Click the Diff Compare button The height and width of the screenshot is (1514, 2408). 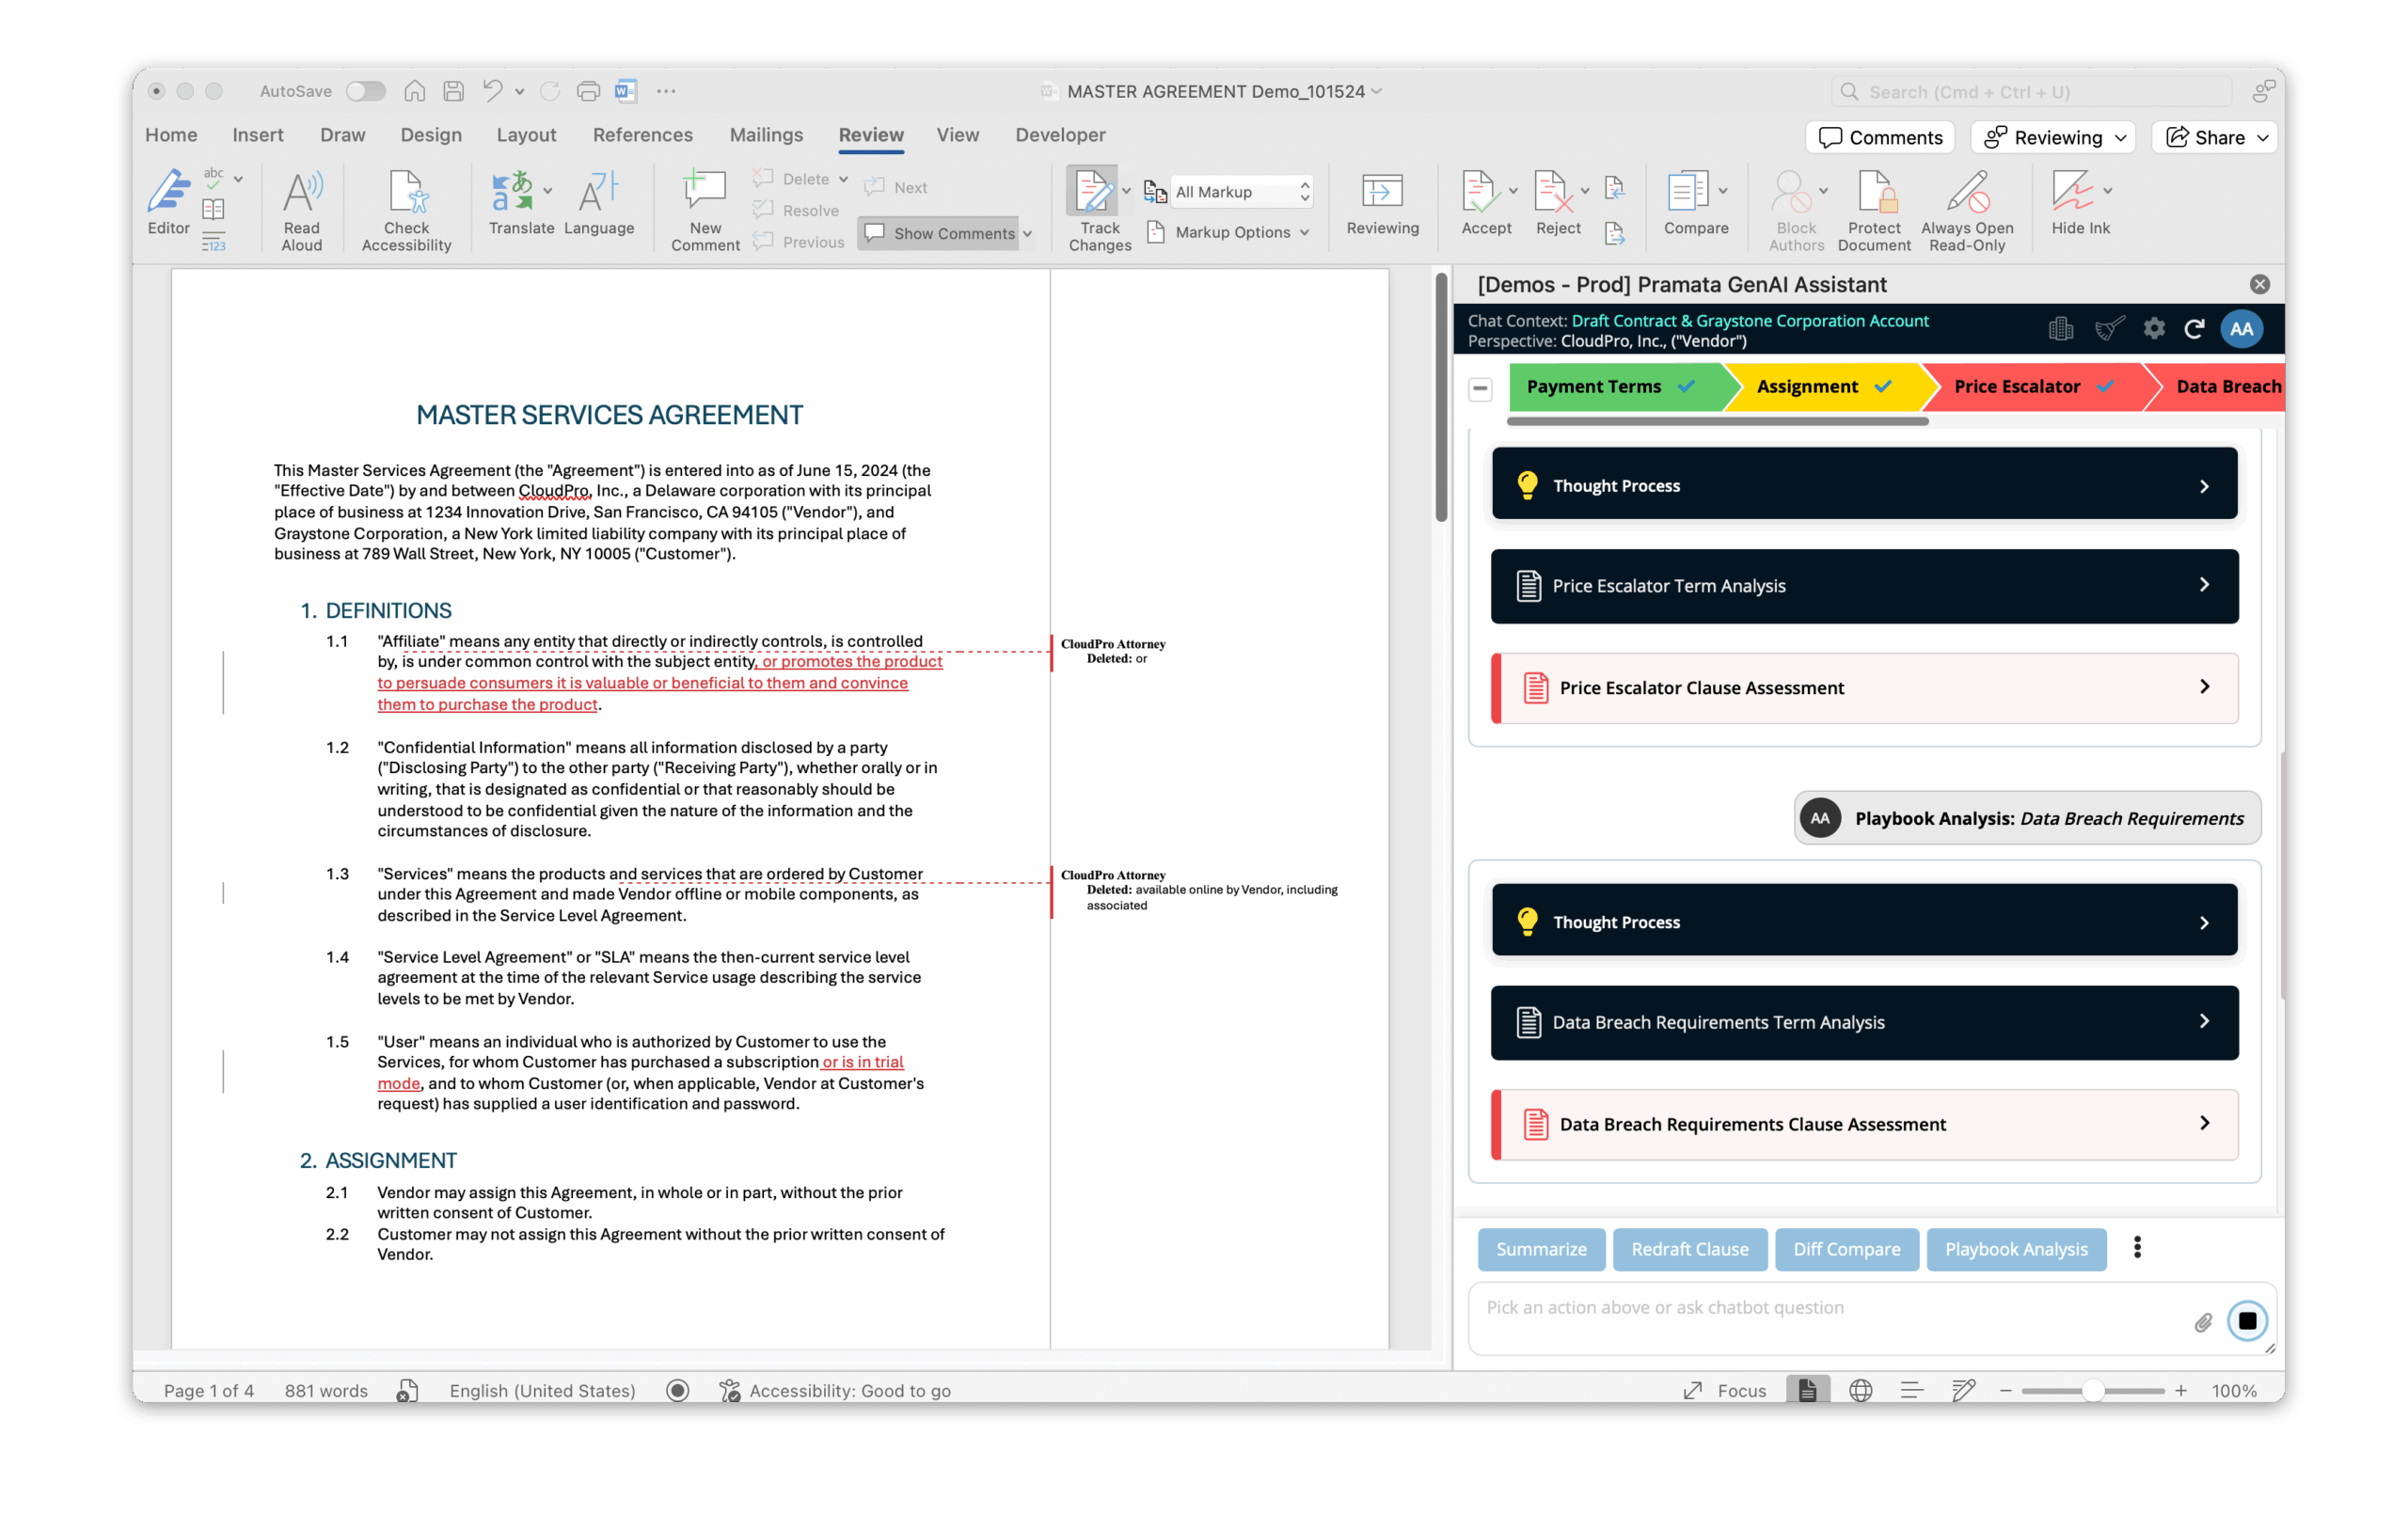(1846, 1249)
